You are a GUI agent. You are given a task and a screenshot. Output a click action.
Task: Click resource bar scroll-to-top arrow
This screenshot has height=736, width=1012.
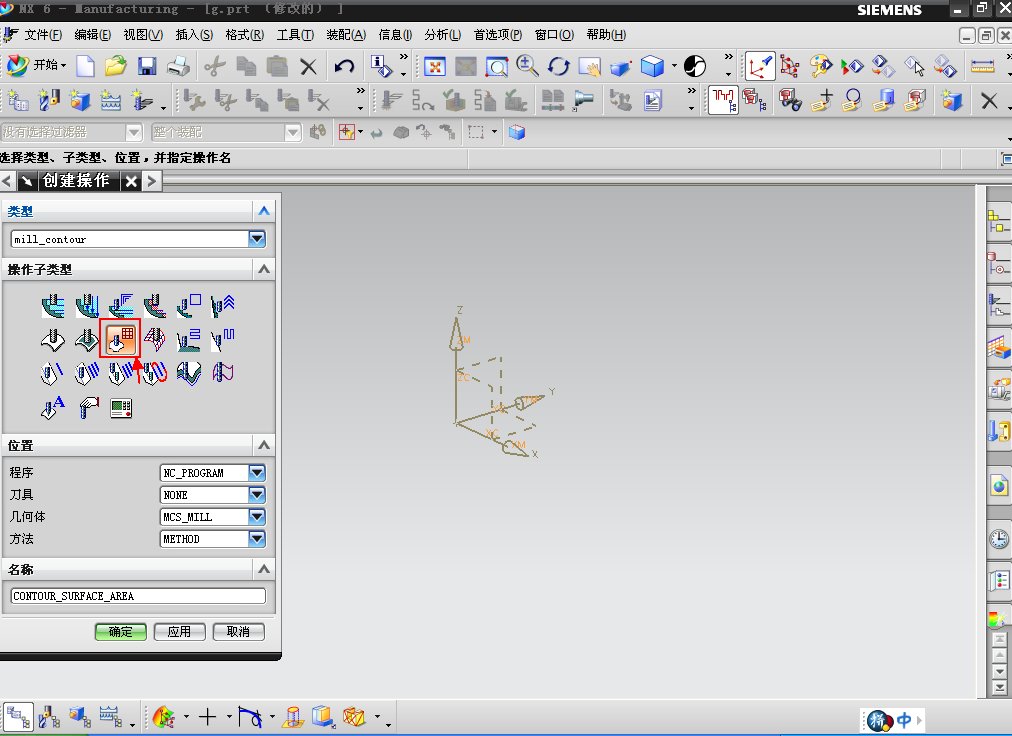coord(999,639)
